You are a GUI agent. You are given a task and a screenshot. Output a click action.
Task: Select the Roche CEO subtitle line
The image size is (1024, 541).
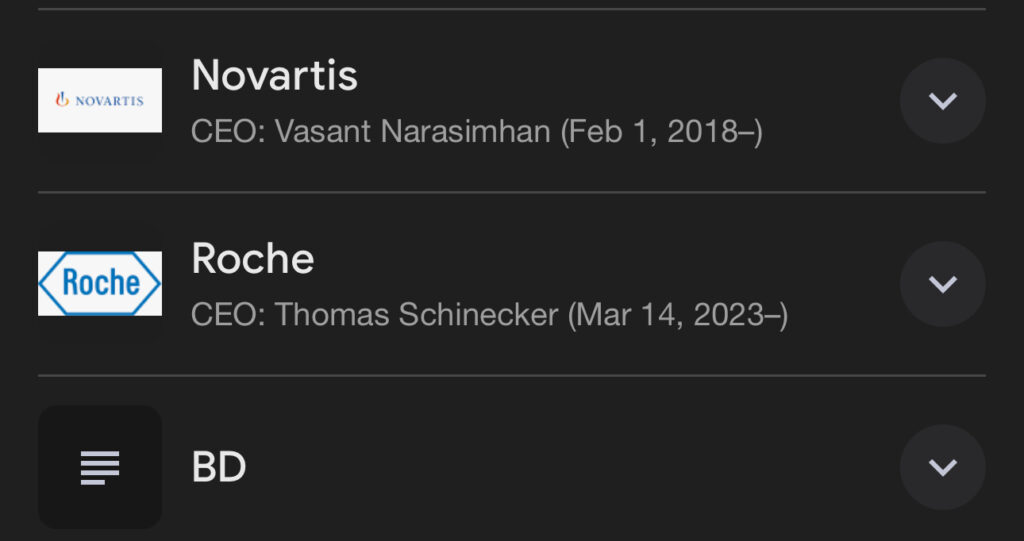[490, 315]
